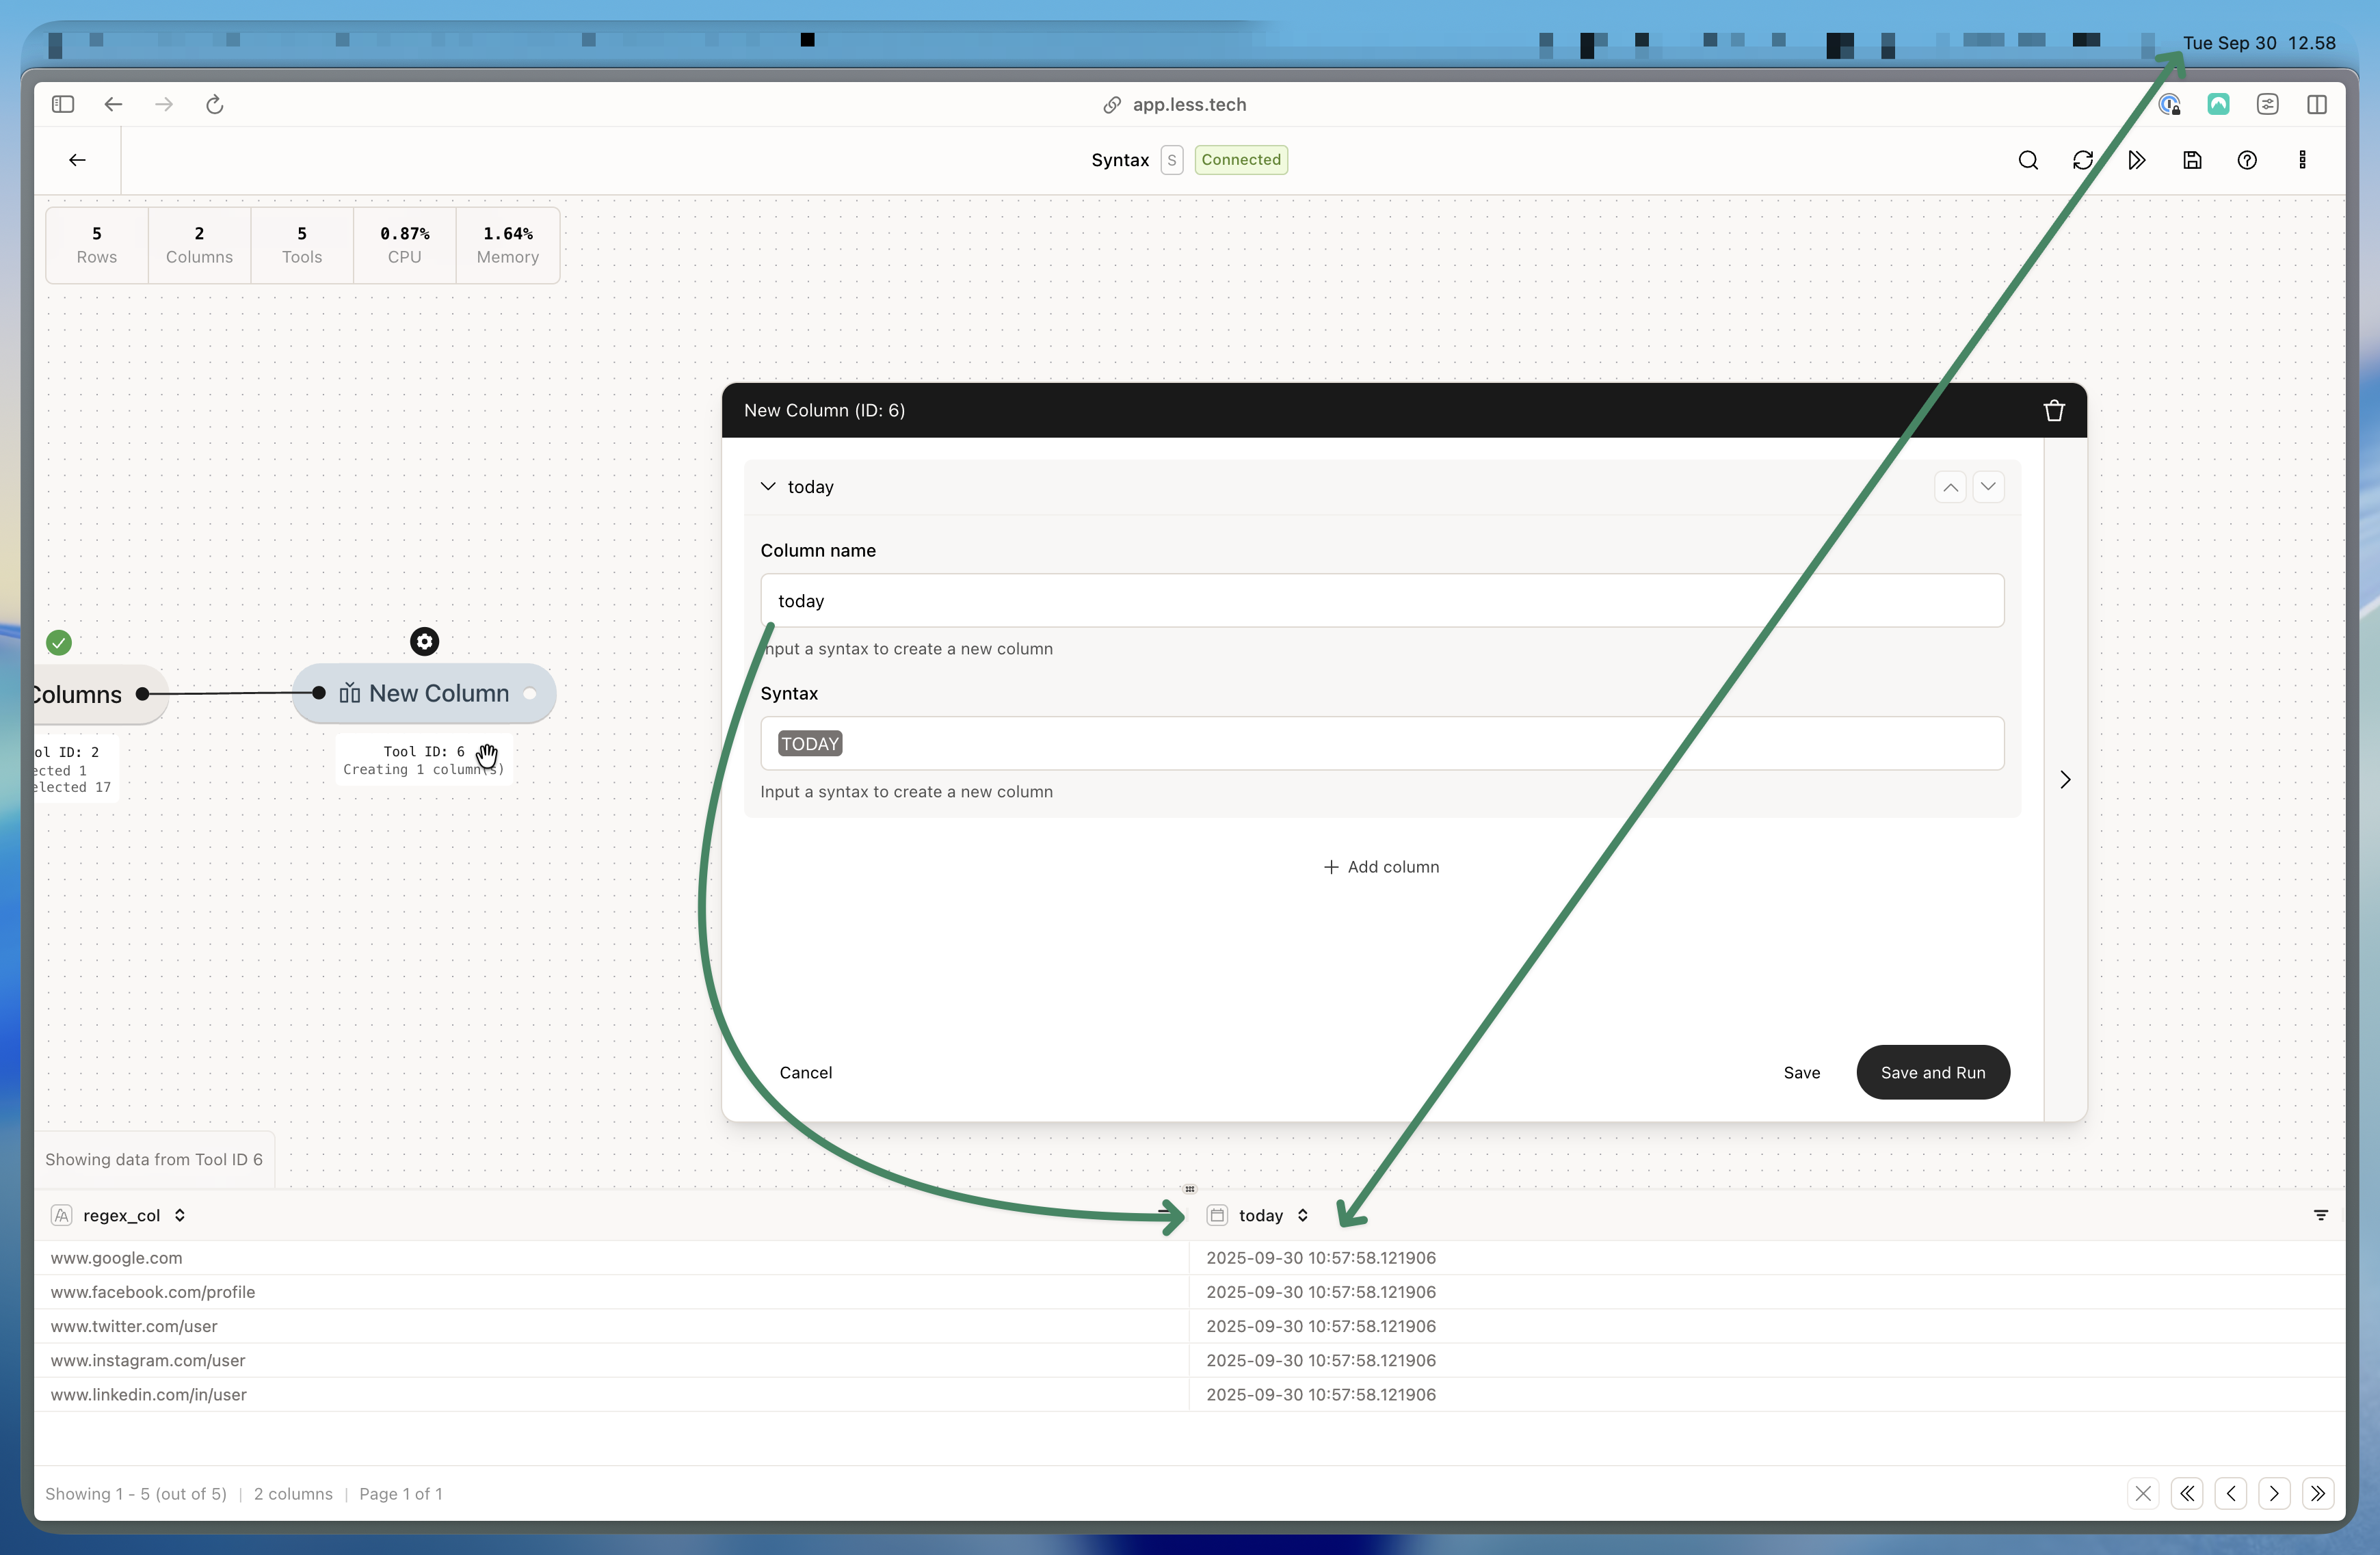This screenshot has width=2380, height=1555.
Task: Open the three-dot more options menu
Action: [2302, 160]
